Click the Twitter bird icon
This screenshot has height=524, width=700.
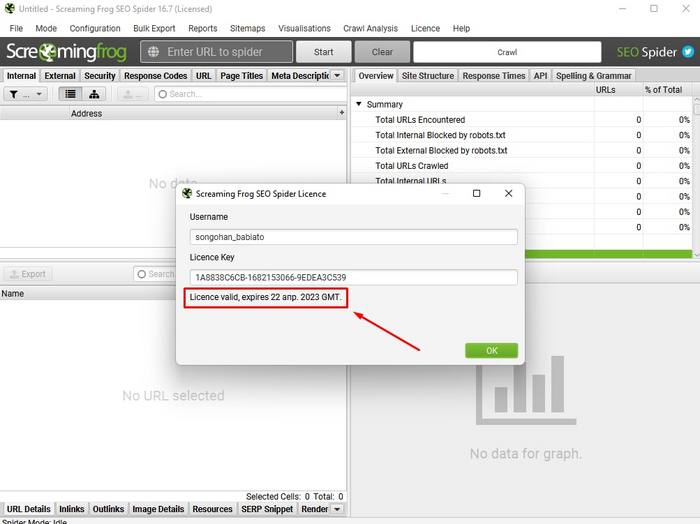[688, 52]
